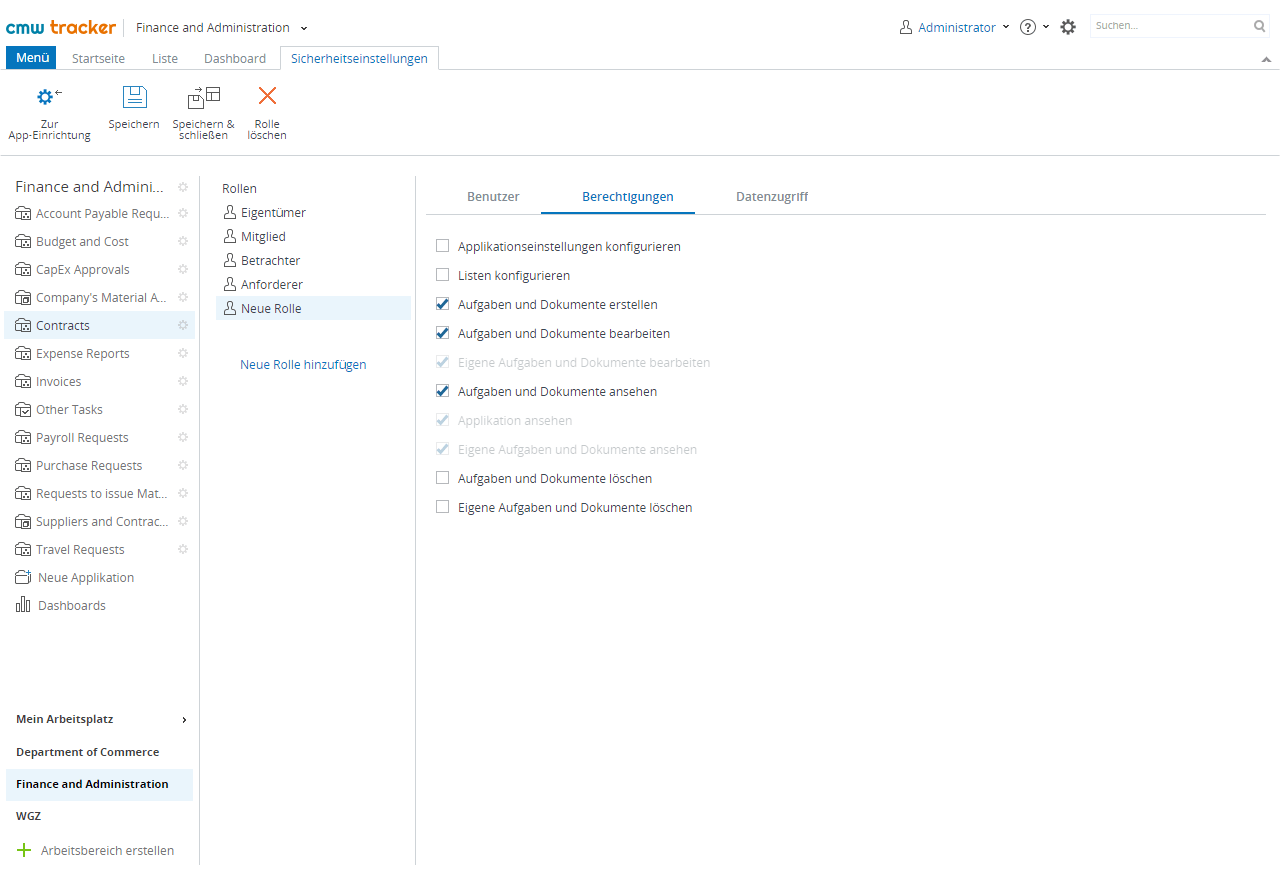Screen dimensions: 1280x875
Task: Click the cmw tracker logo
Action: (x=61, y=27)
